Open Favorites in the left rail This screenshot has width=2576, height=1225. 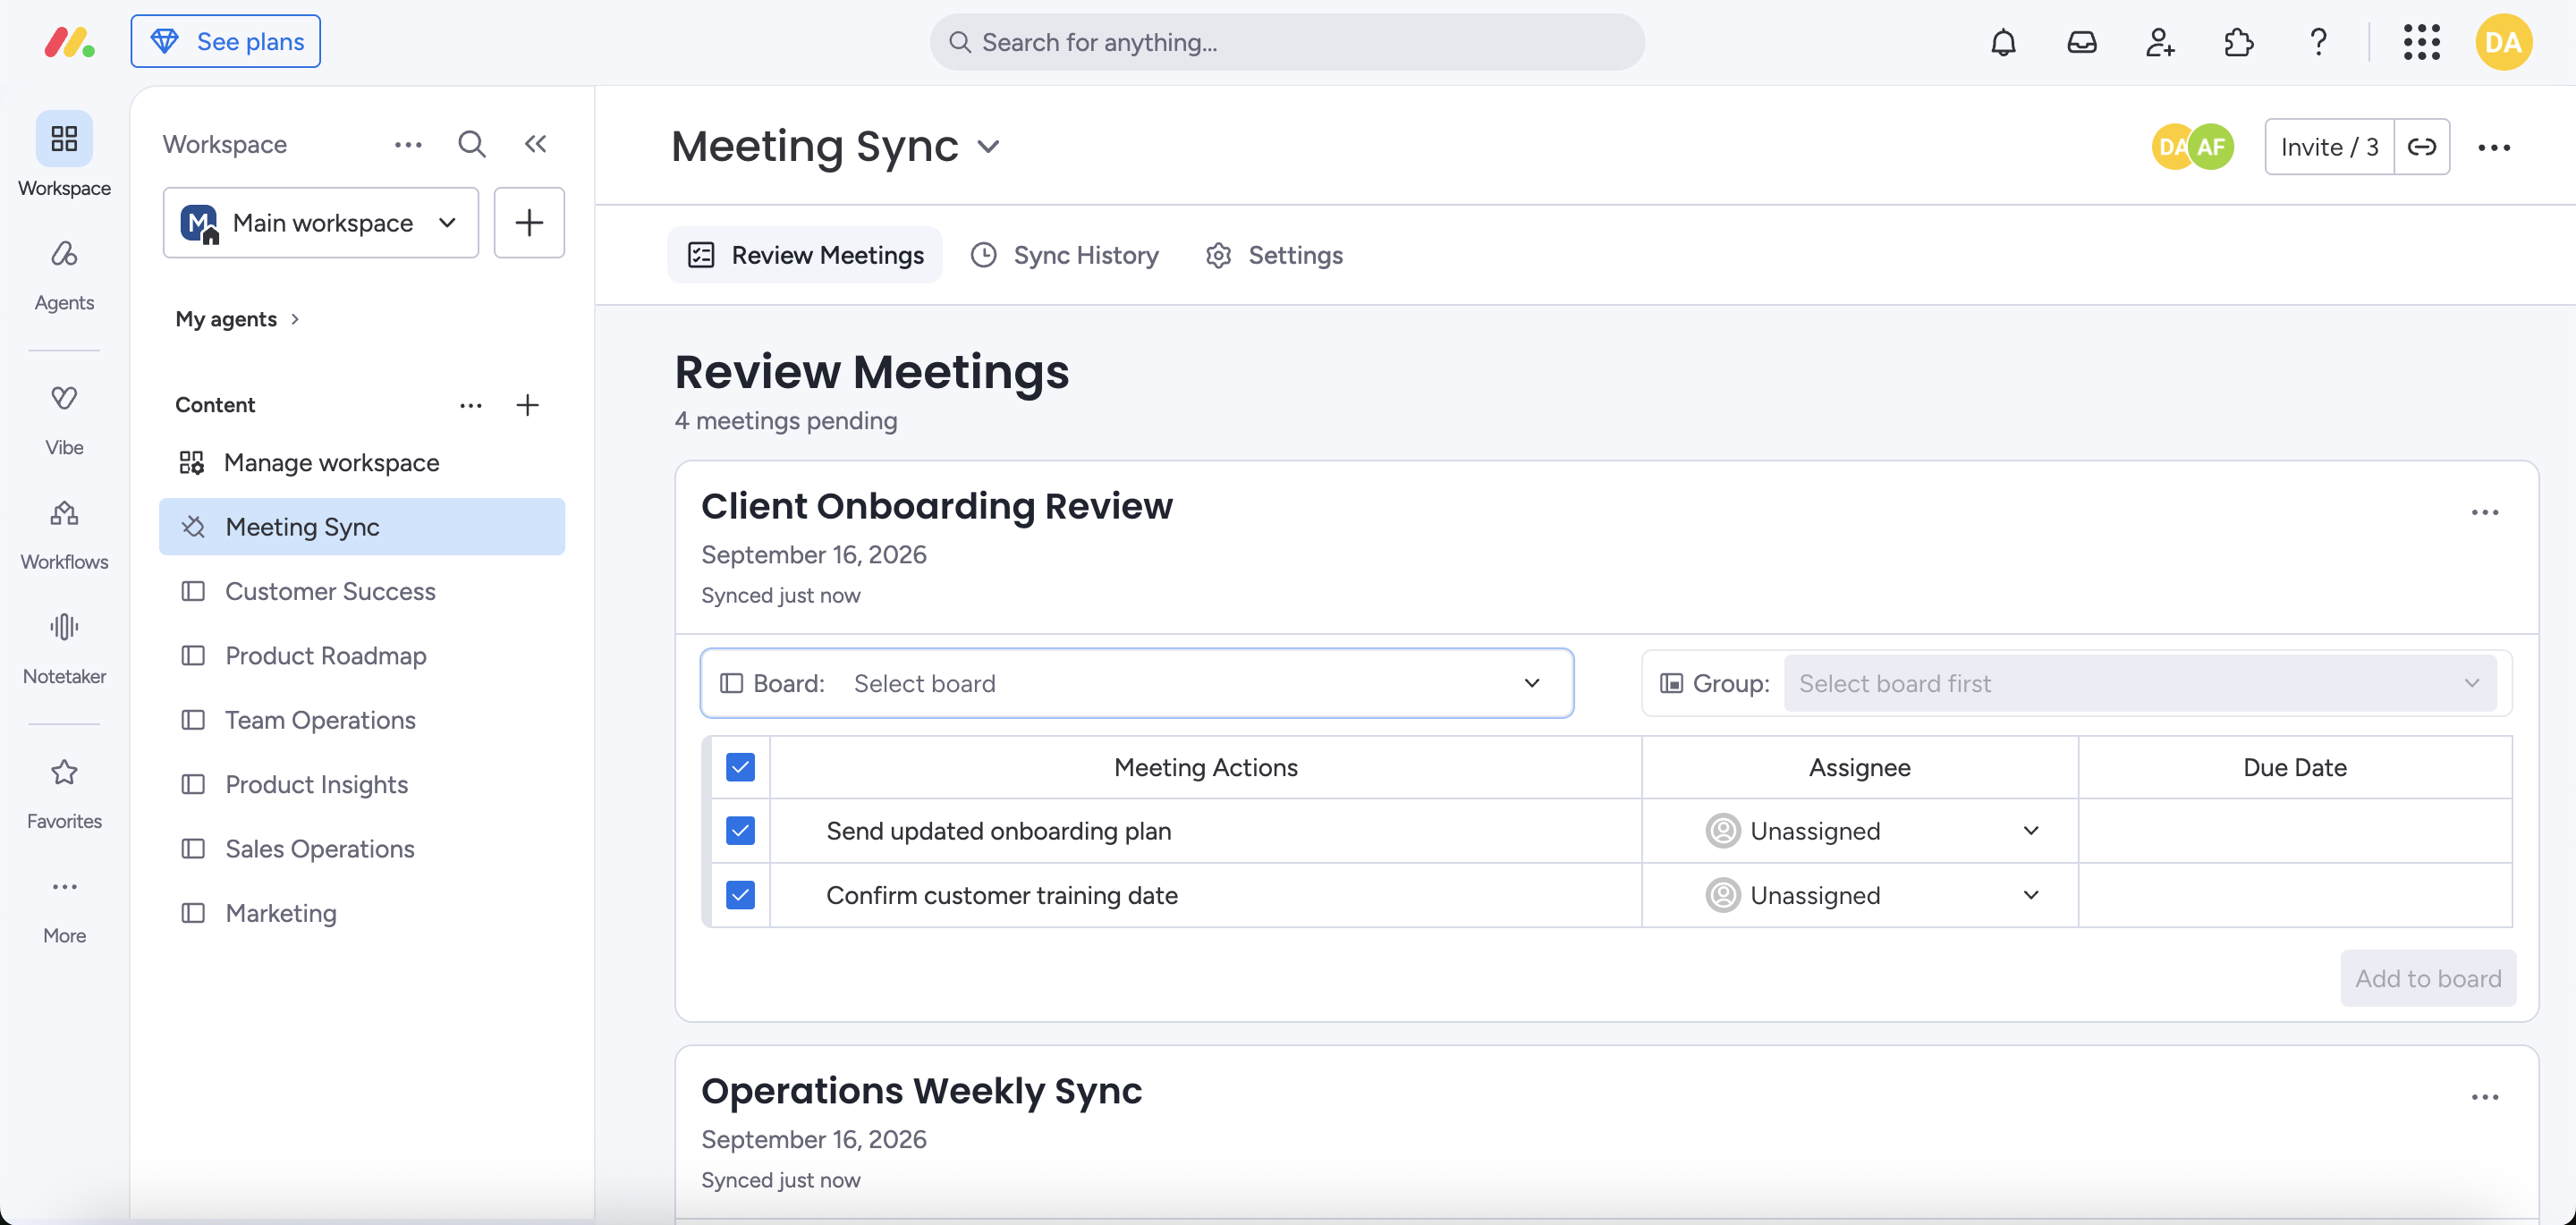click(x=64, y=794)
